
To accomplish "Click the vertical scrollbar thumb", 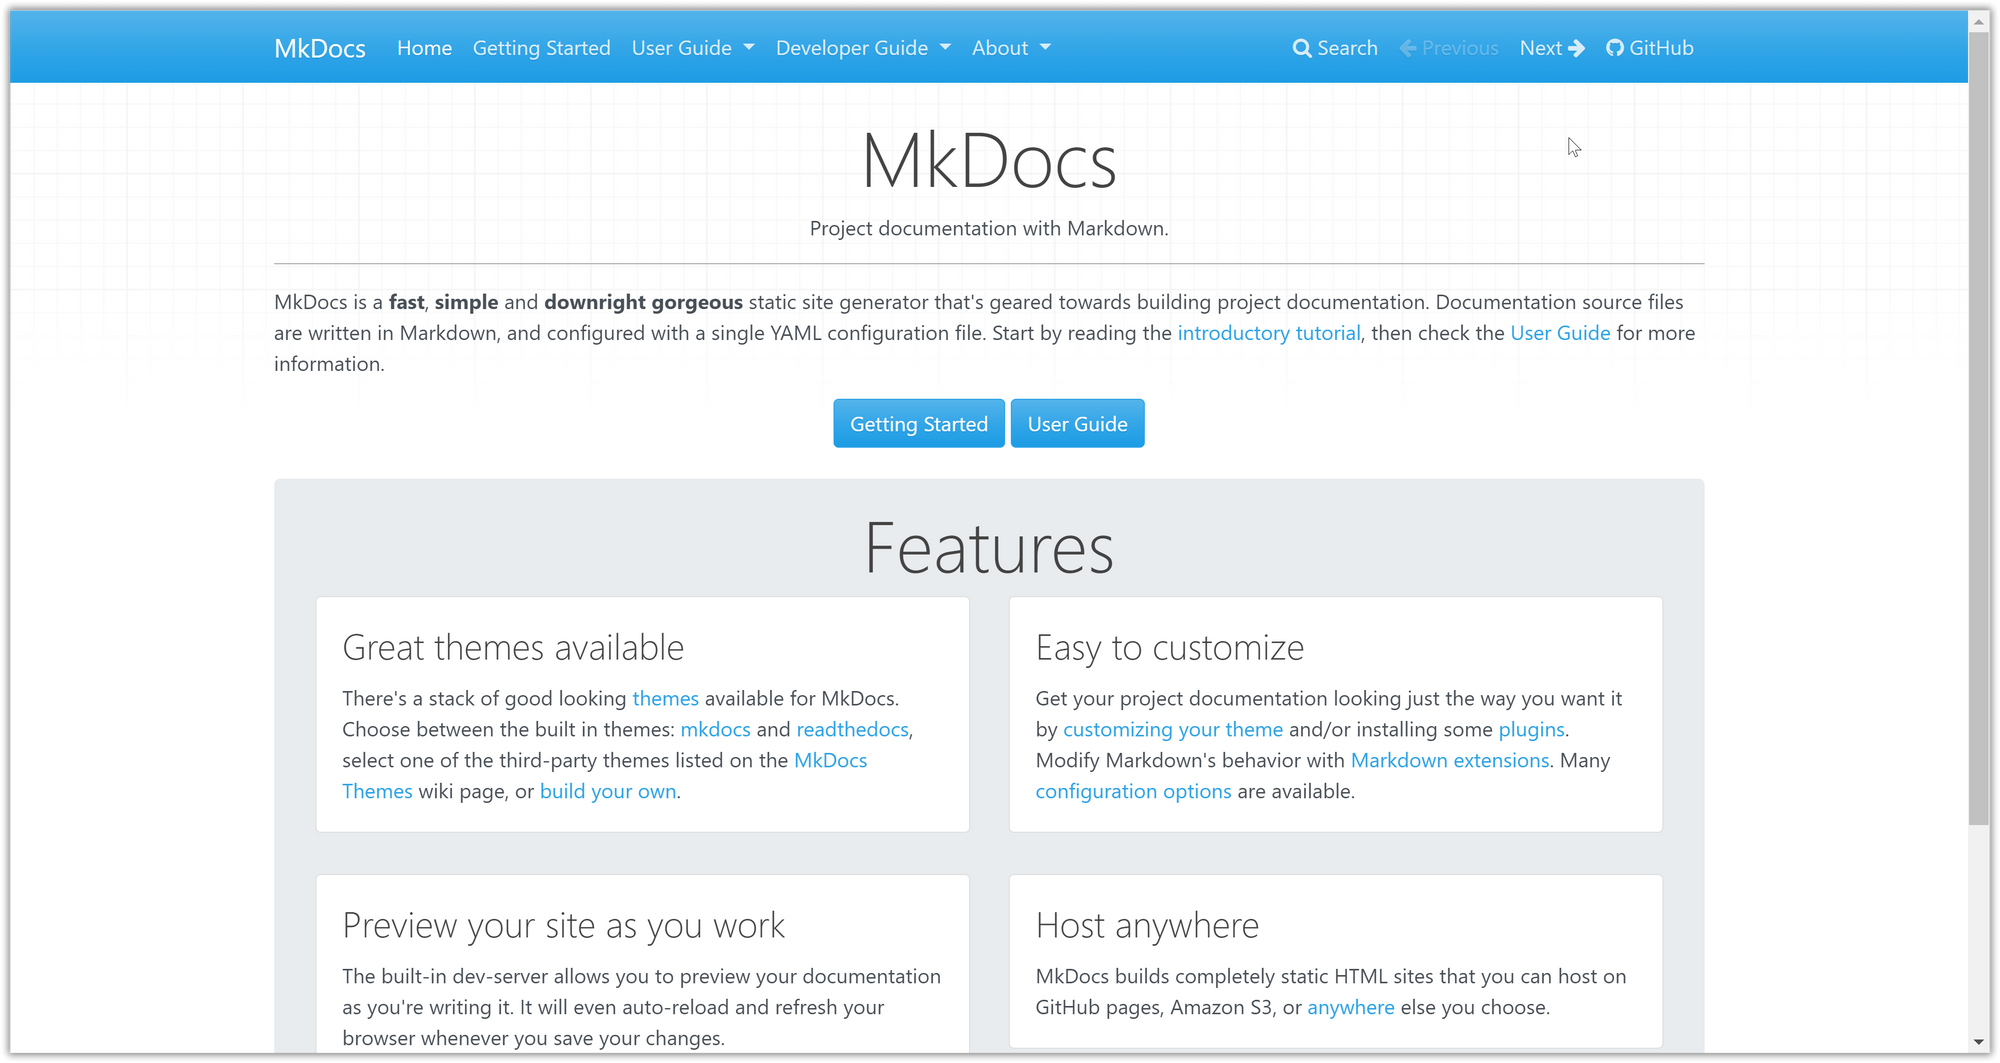I will [x=1978, y=428].
